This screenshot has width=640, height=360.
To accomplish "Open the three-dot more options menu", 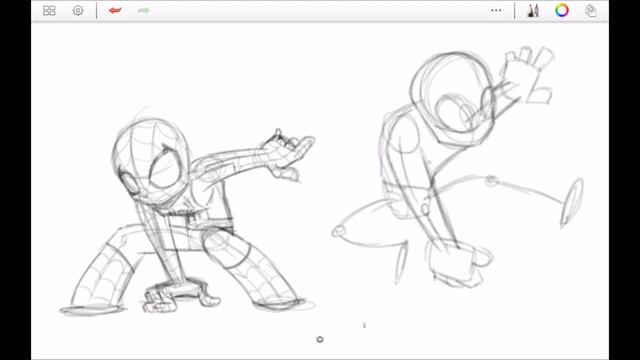I will point(496,11).
